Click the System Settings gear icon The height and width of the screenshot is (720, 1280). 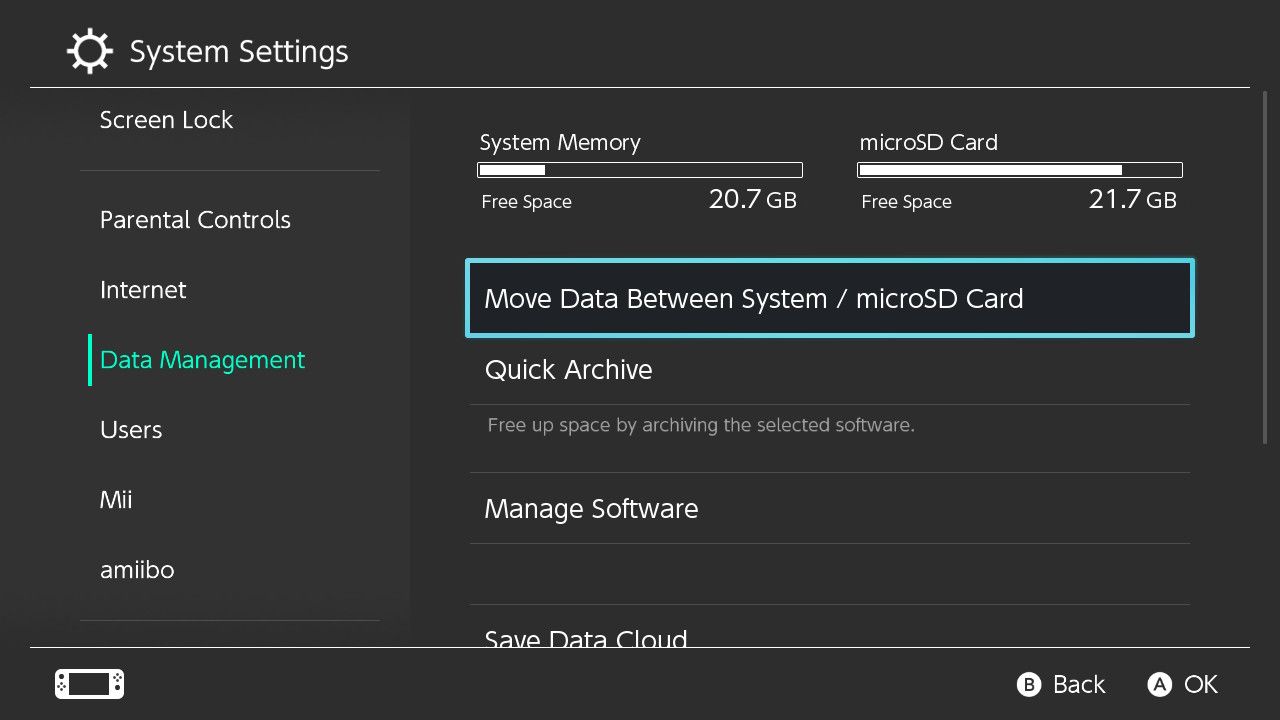89,51
